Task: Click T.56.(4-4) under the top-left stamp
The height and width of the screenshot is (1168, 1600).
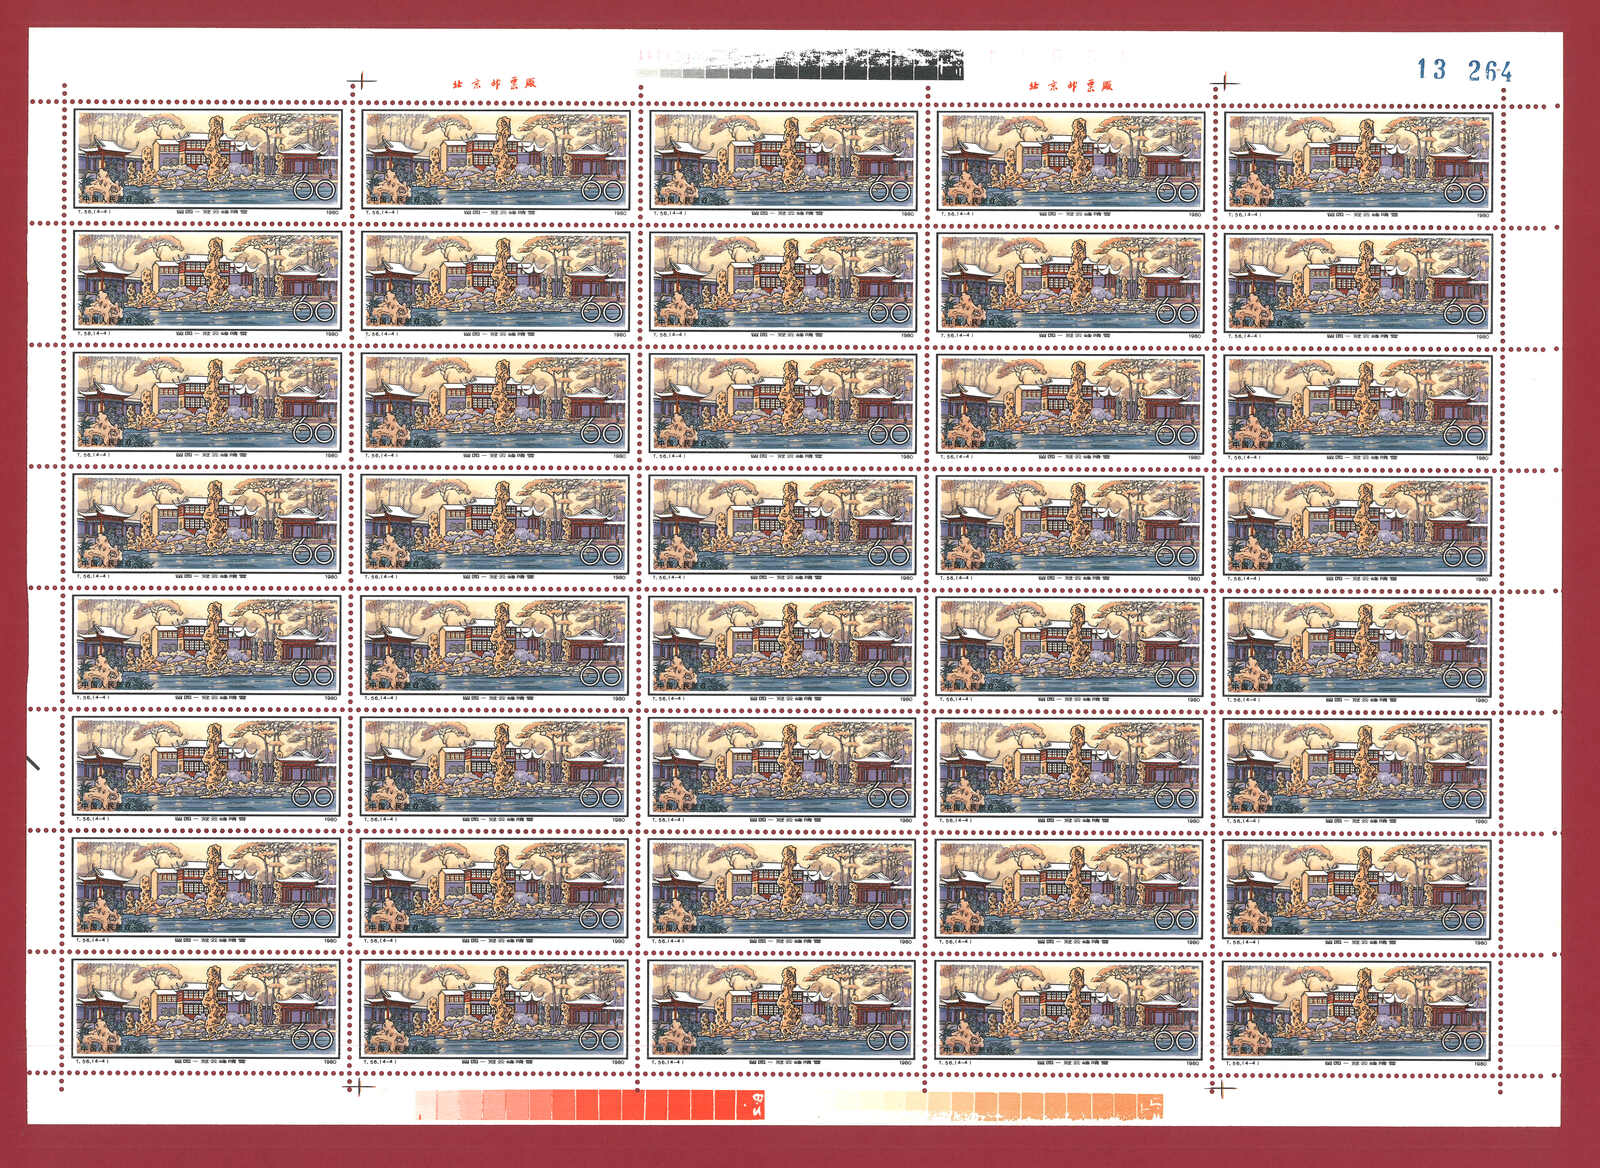Action: [x=93, y=212]
